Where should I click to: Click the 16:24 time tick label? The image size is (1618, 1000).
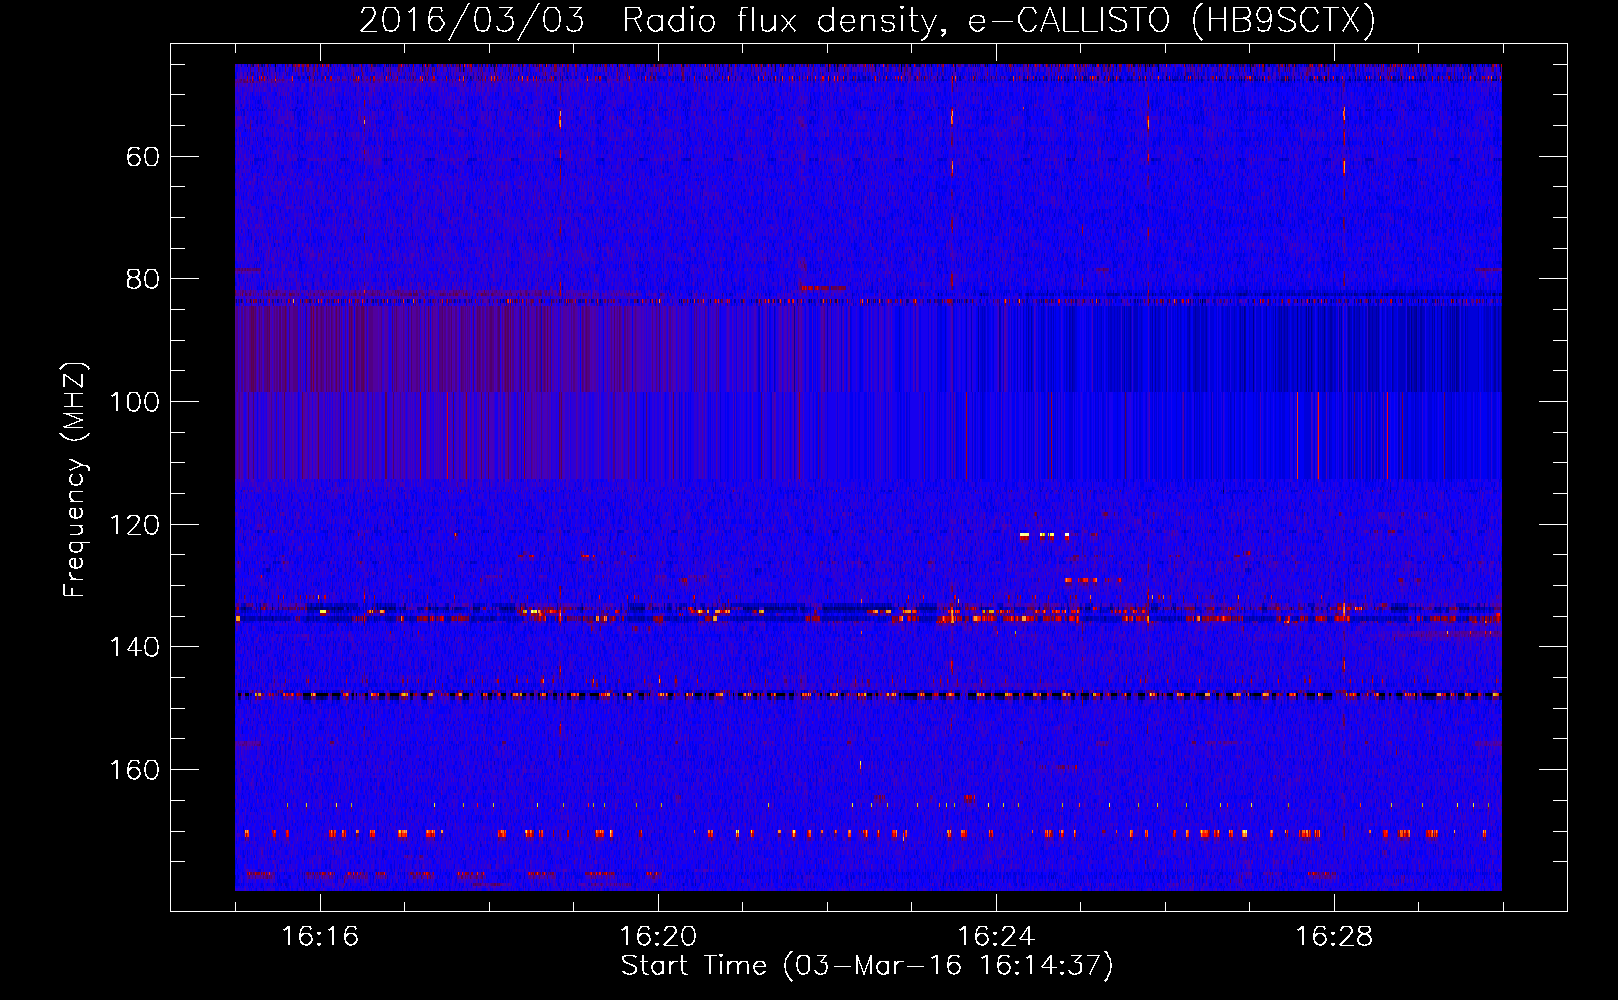[996, 937]
